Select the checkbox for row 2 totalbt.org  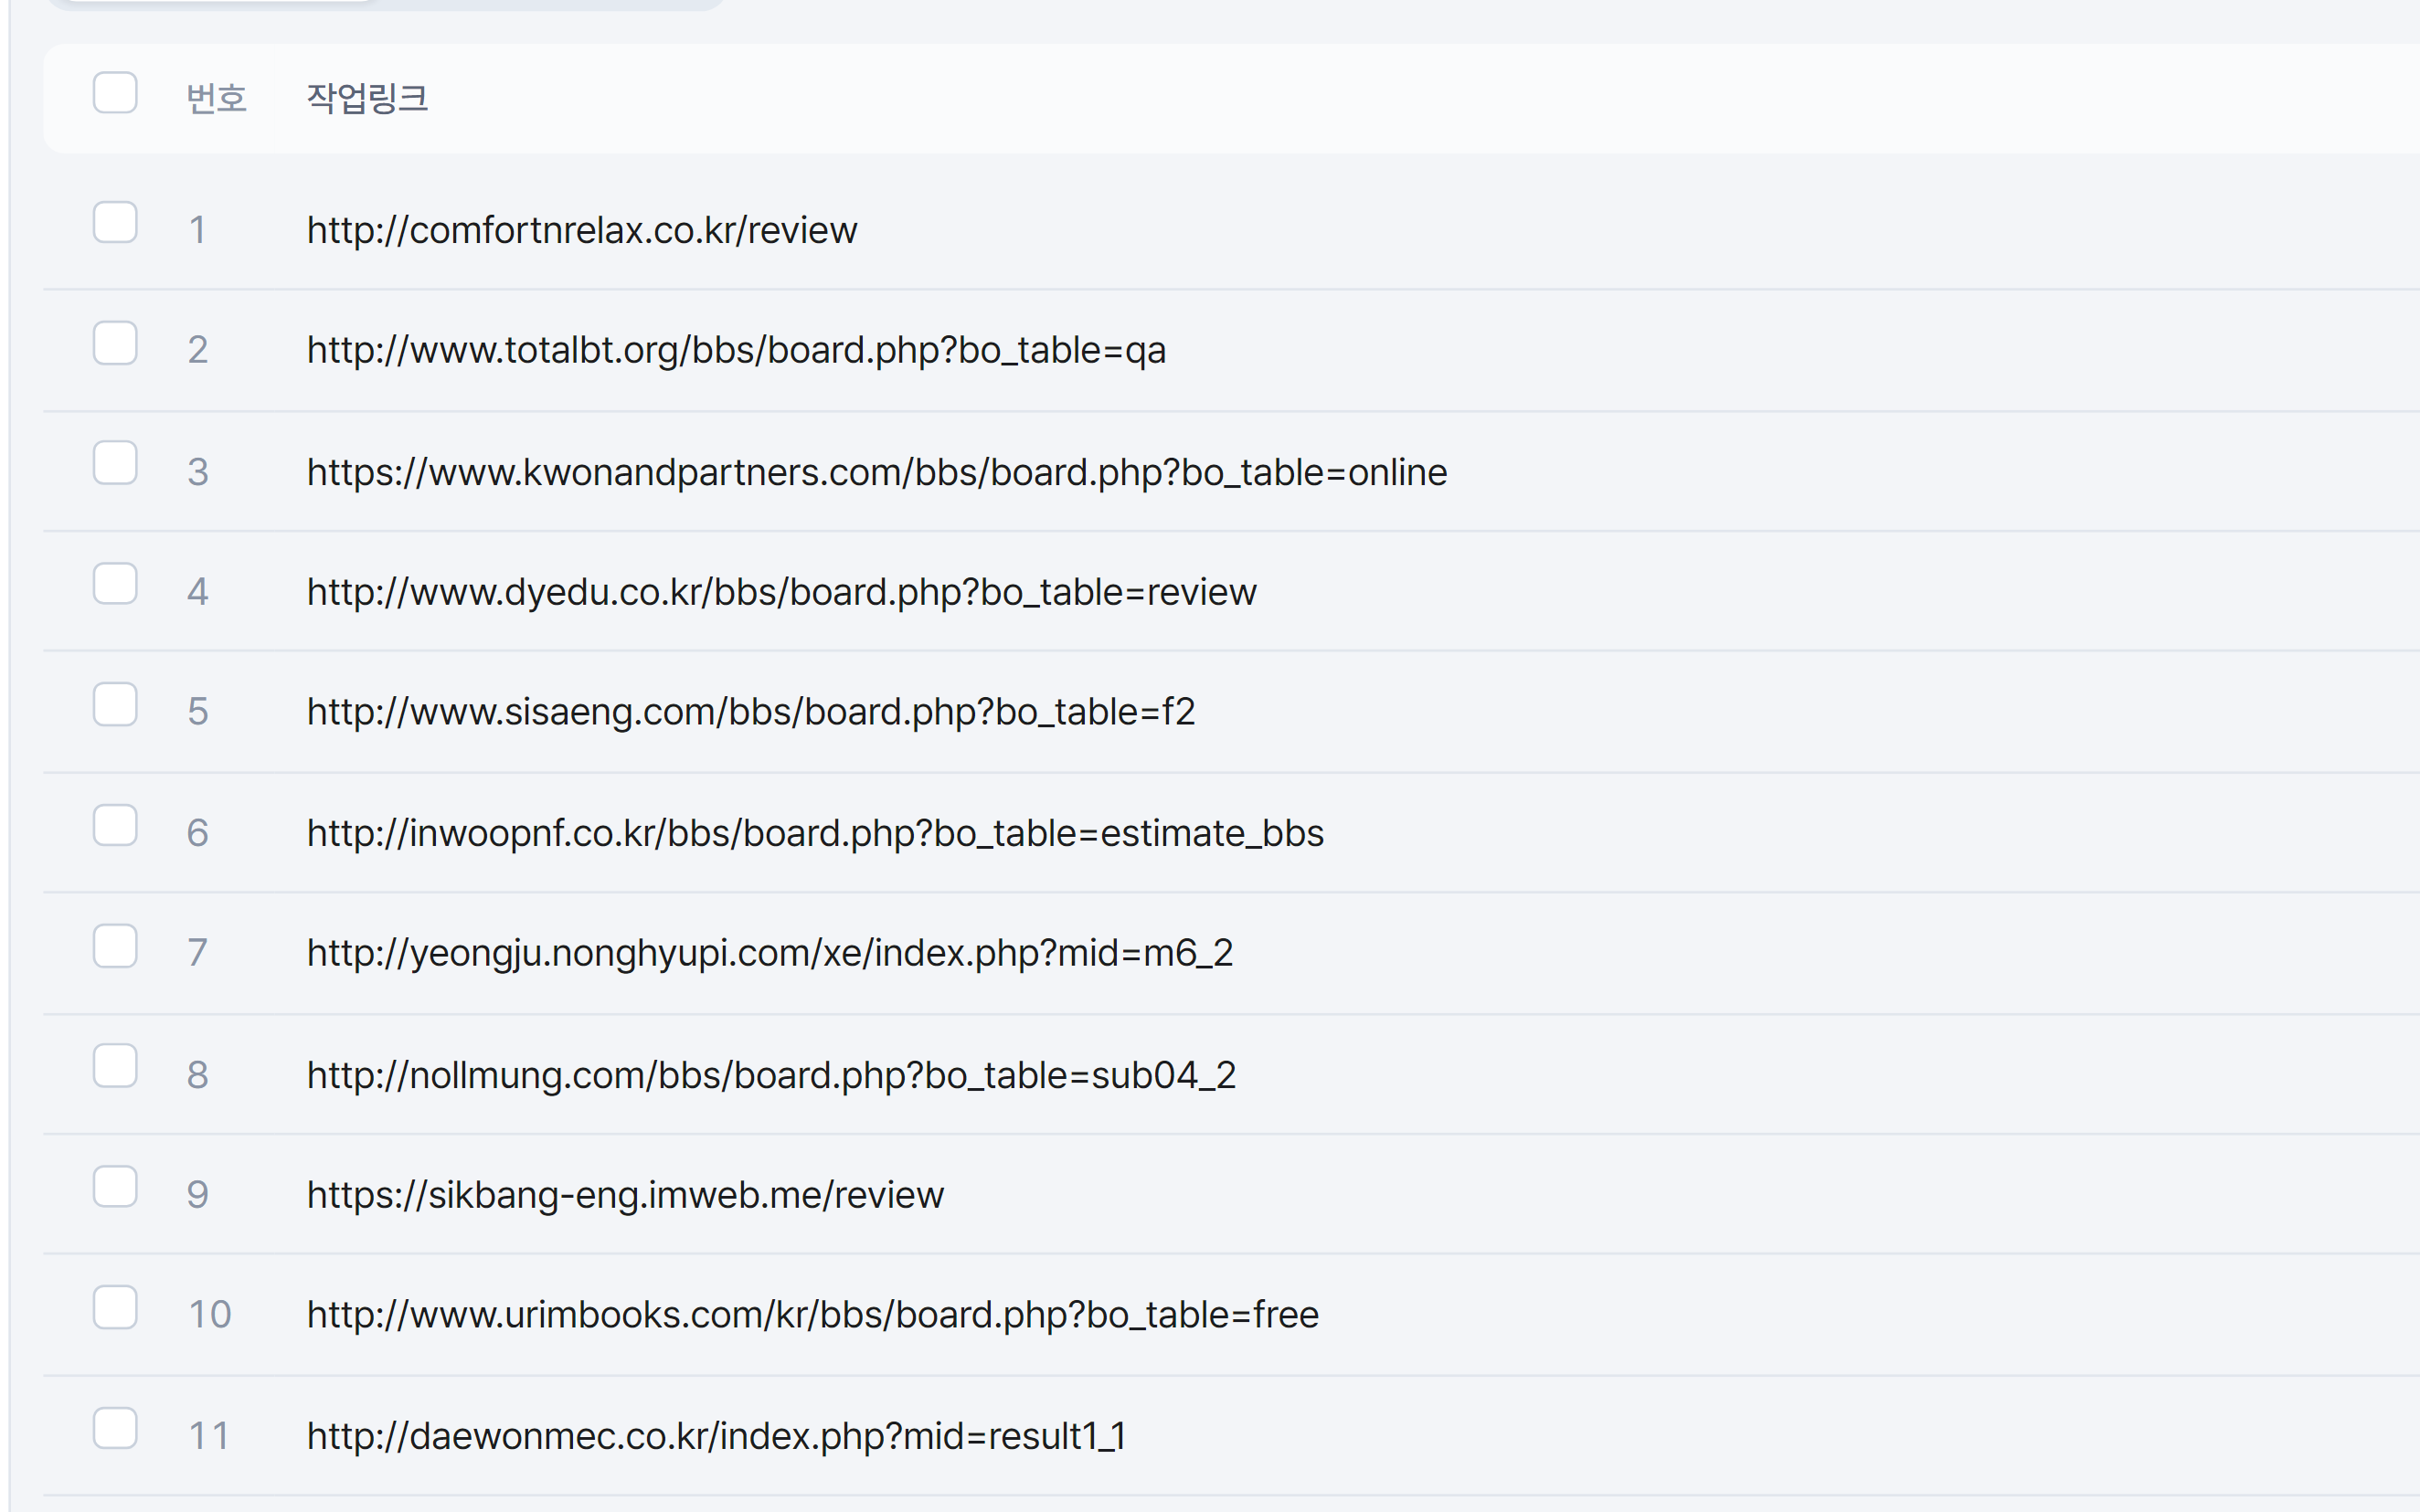coord(115,343)
